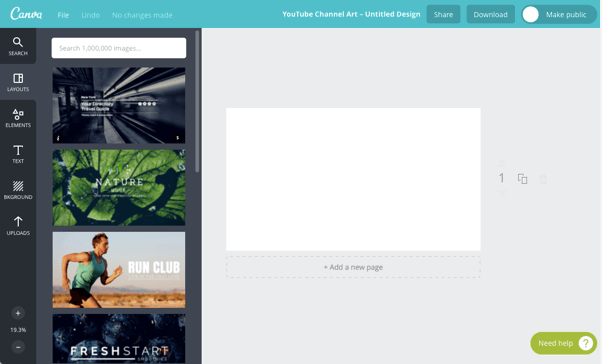Move page up with the up arrow
This screenshot has height=364, width=602.
(x=501, y=164)
